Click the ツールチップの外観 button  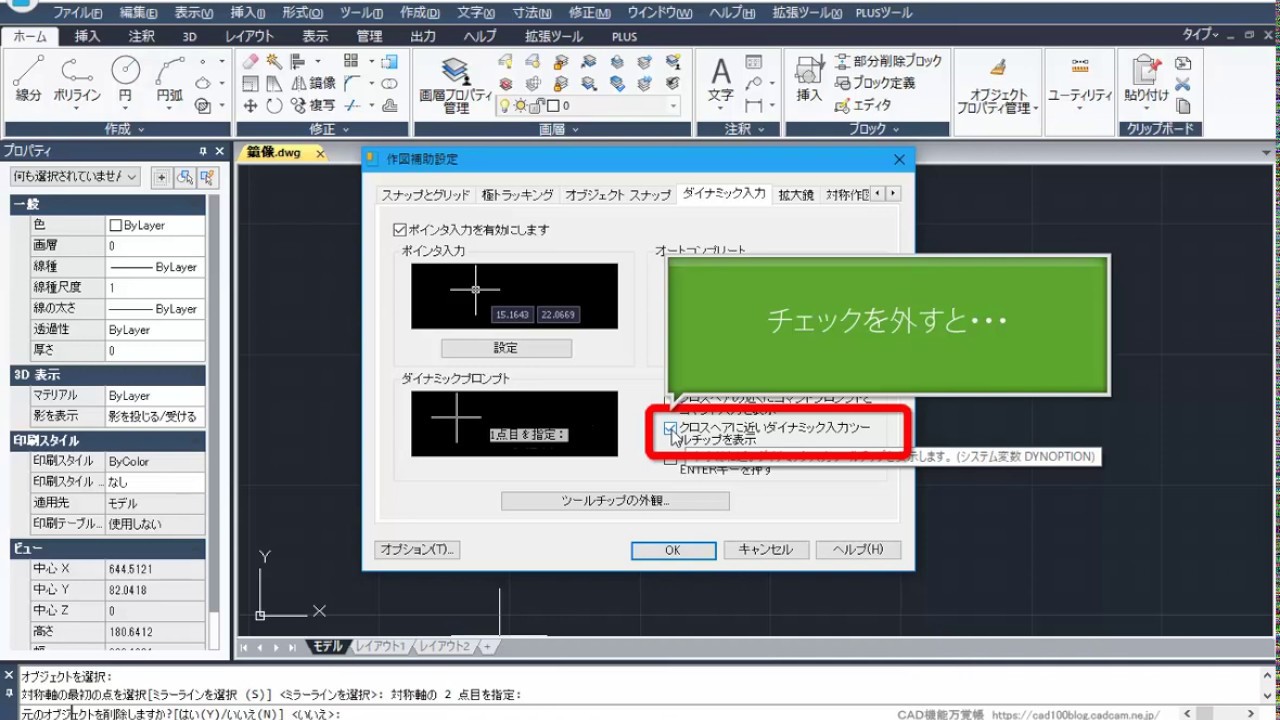click(615, 500)
